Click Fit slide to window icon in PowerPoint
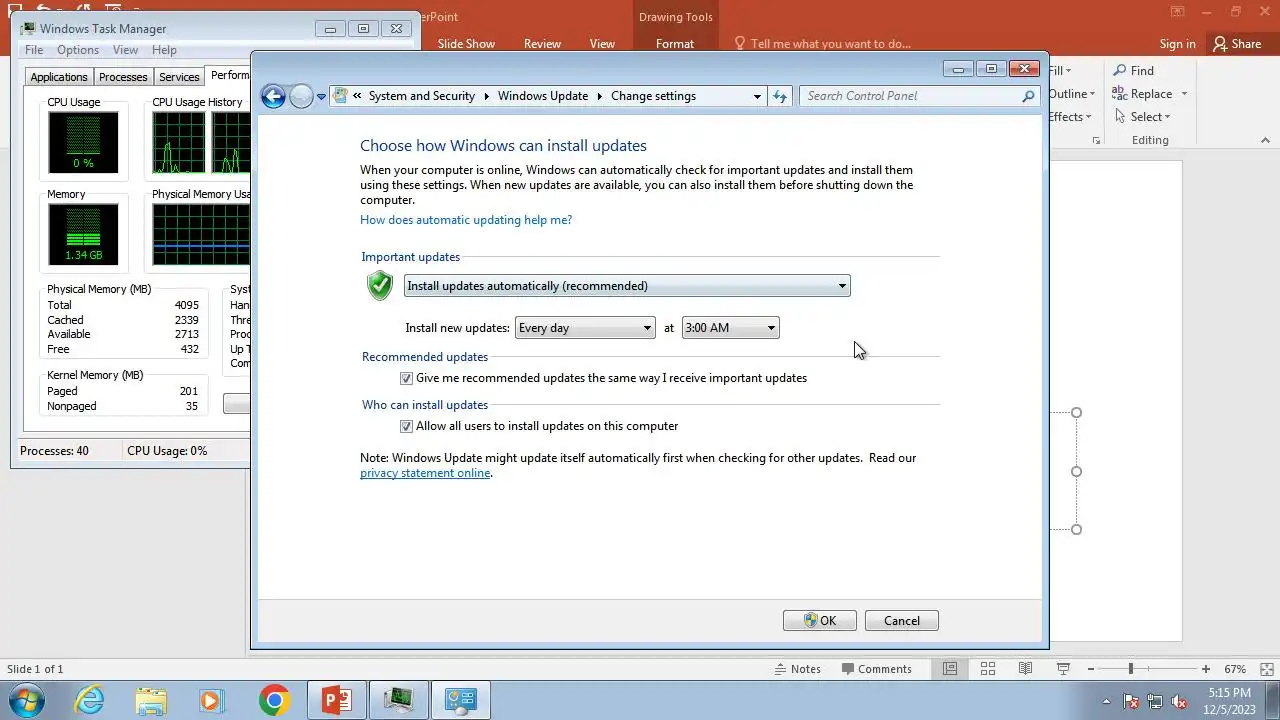1280x720 pixels. [1266, 669]
